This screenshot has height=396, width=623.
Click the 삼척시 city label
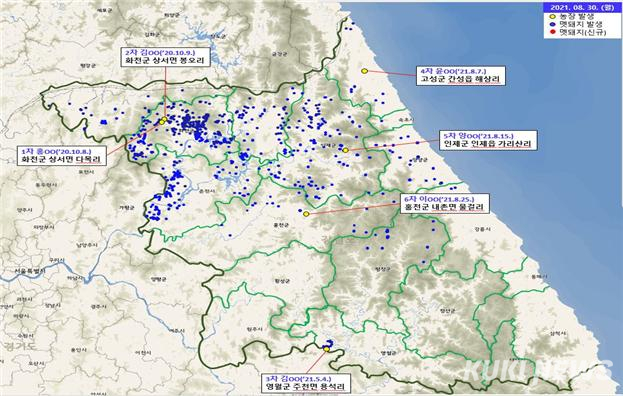[x=558, y=334]
